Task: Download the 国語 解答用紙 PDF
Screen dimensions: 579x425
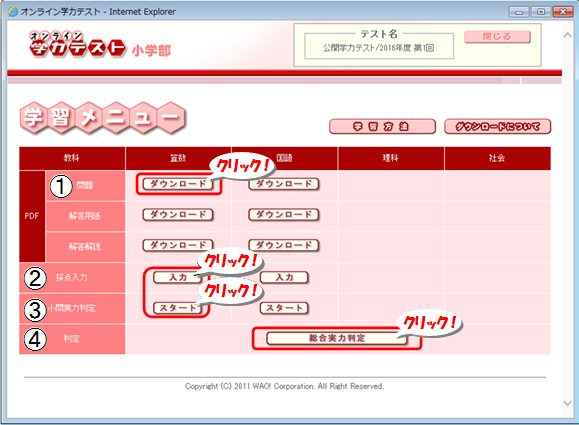Action: 284,215
